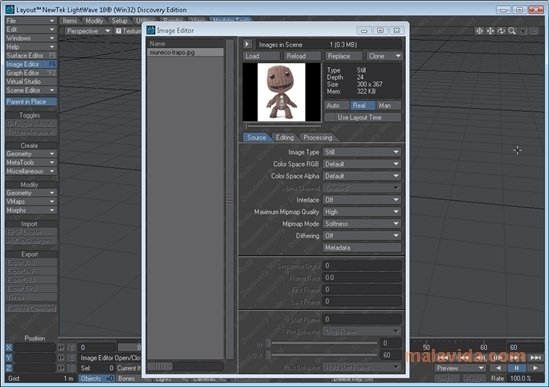The image size is (549, 387).
Task: Open Graph Editor from sidebar
Action: [31, 73]
